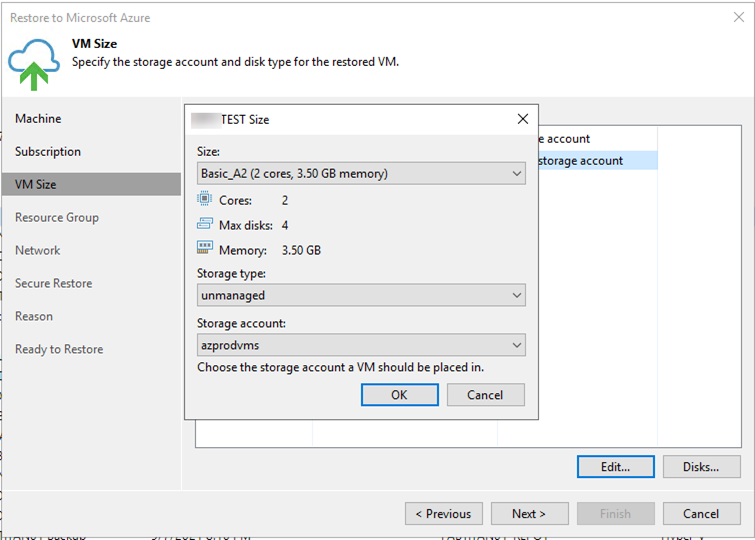Select the highlighted storage account row
Screen dimensions: 755x540
(598, 160)
